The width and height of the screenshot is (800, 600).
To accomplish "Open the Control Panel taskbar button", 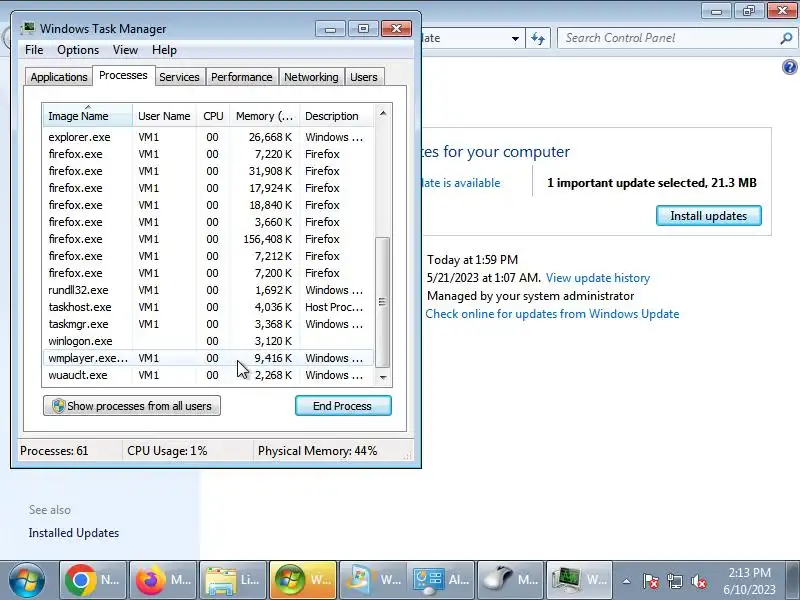I will pos(442,580).
